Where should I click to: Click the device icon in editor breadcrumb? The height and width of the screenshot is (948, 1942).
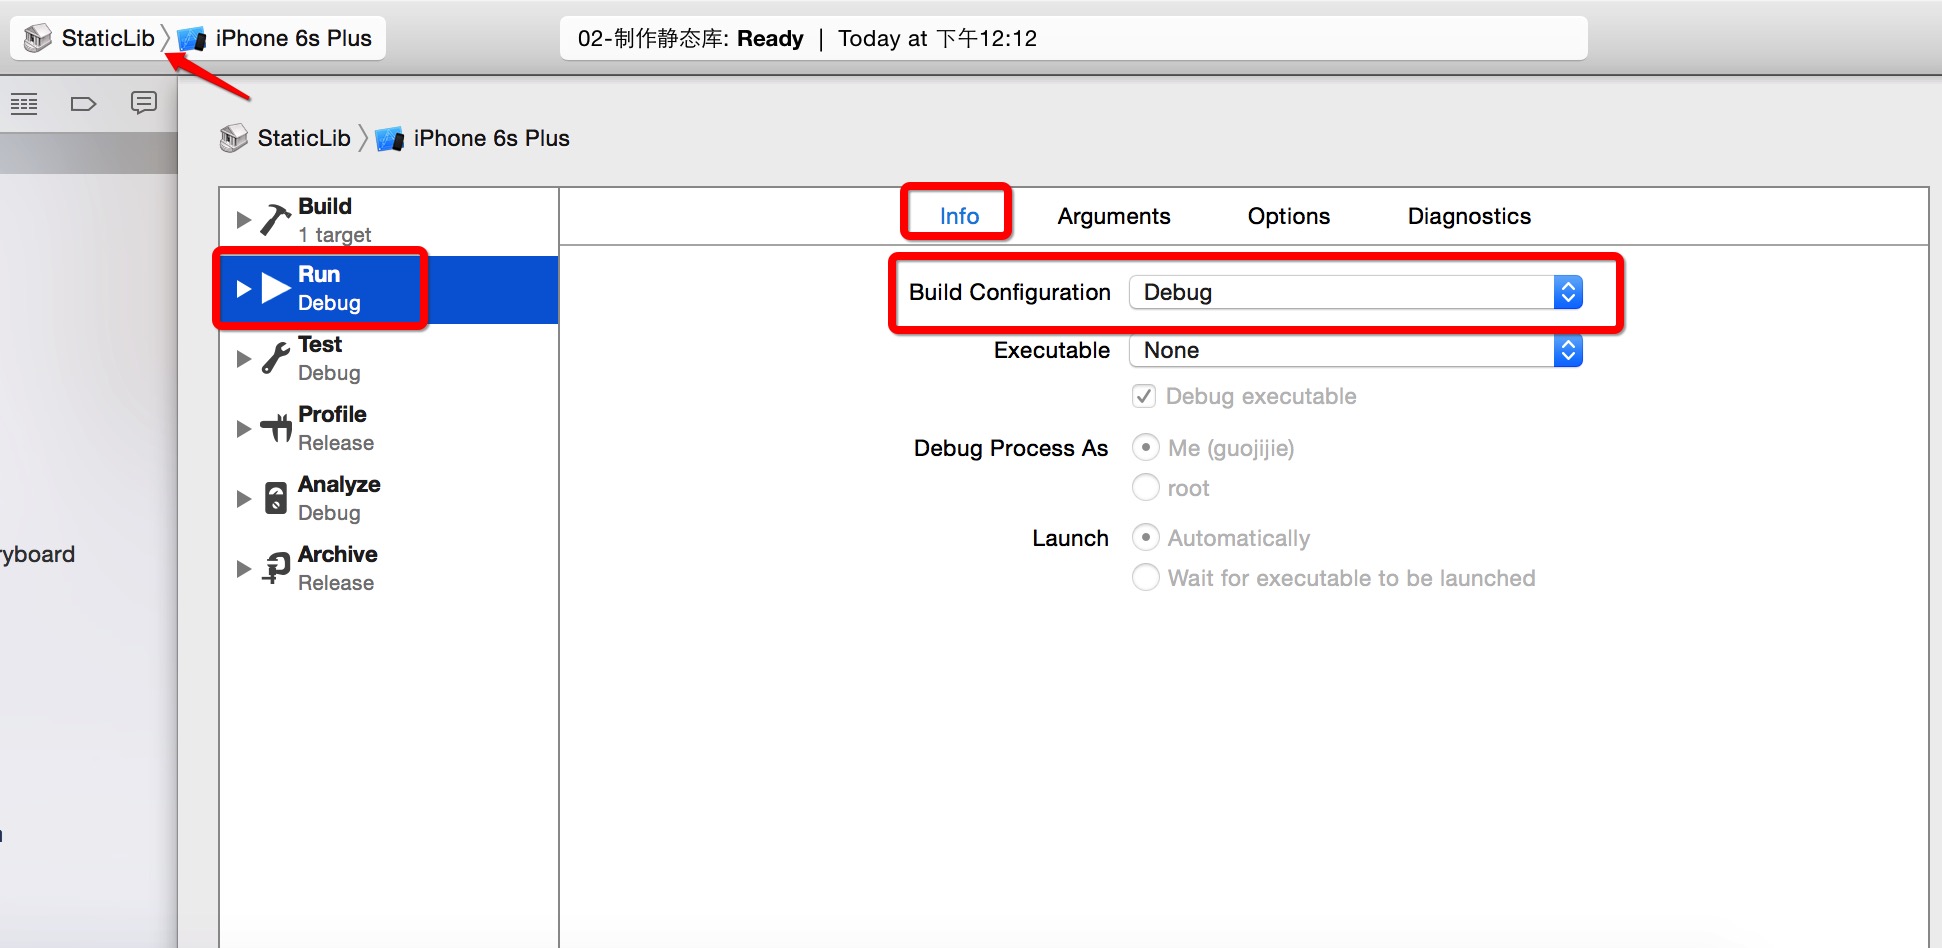coord(390,139)
